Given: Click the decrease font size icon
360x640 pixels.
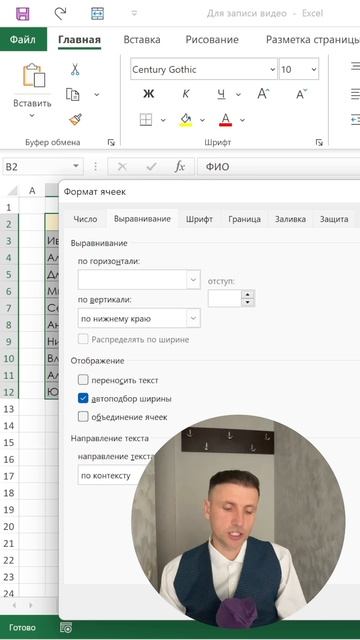Looking at the screenshot, I should click(x=302, y=94).
